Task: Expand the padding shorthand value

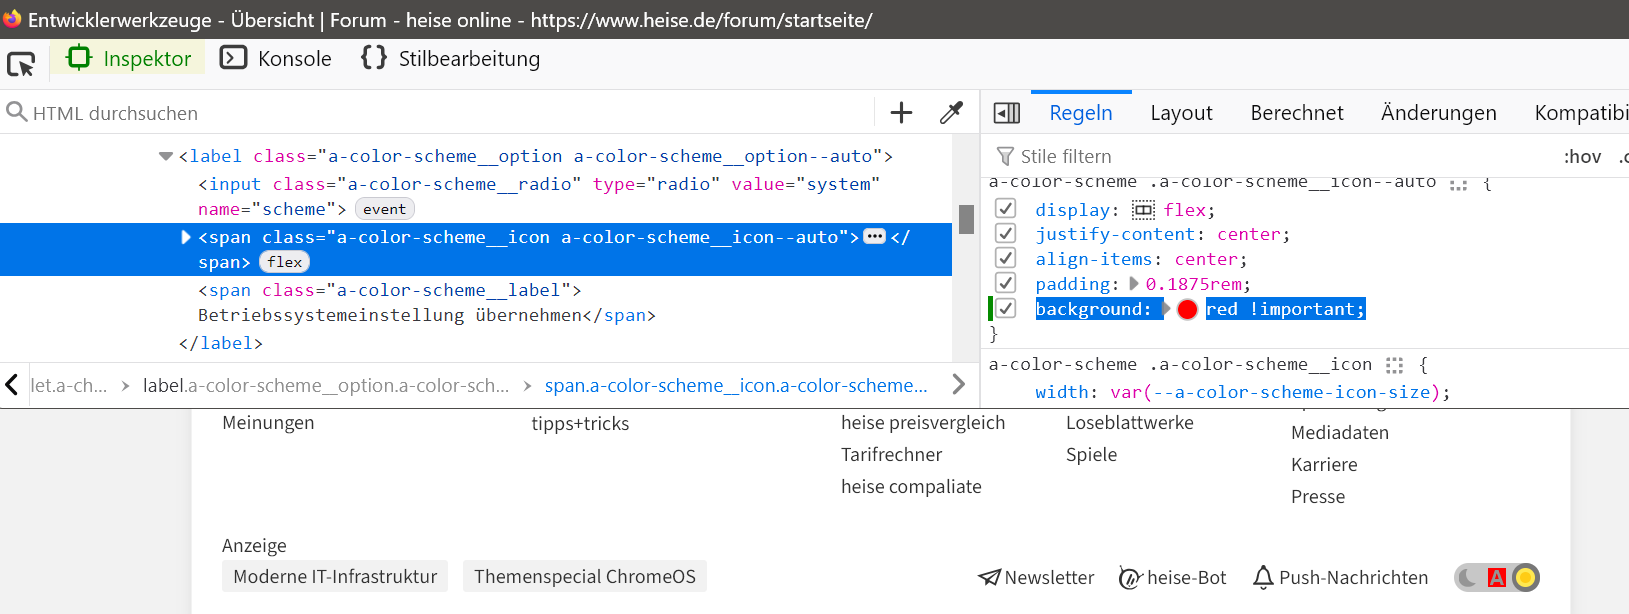Action: coord(1134,284)
